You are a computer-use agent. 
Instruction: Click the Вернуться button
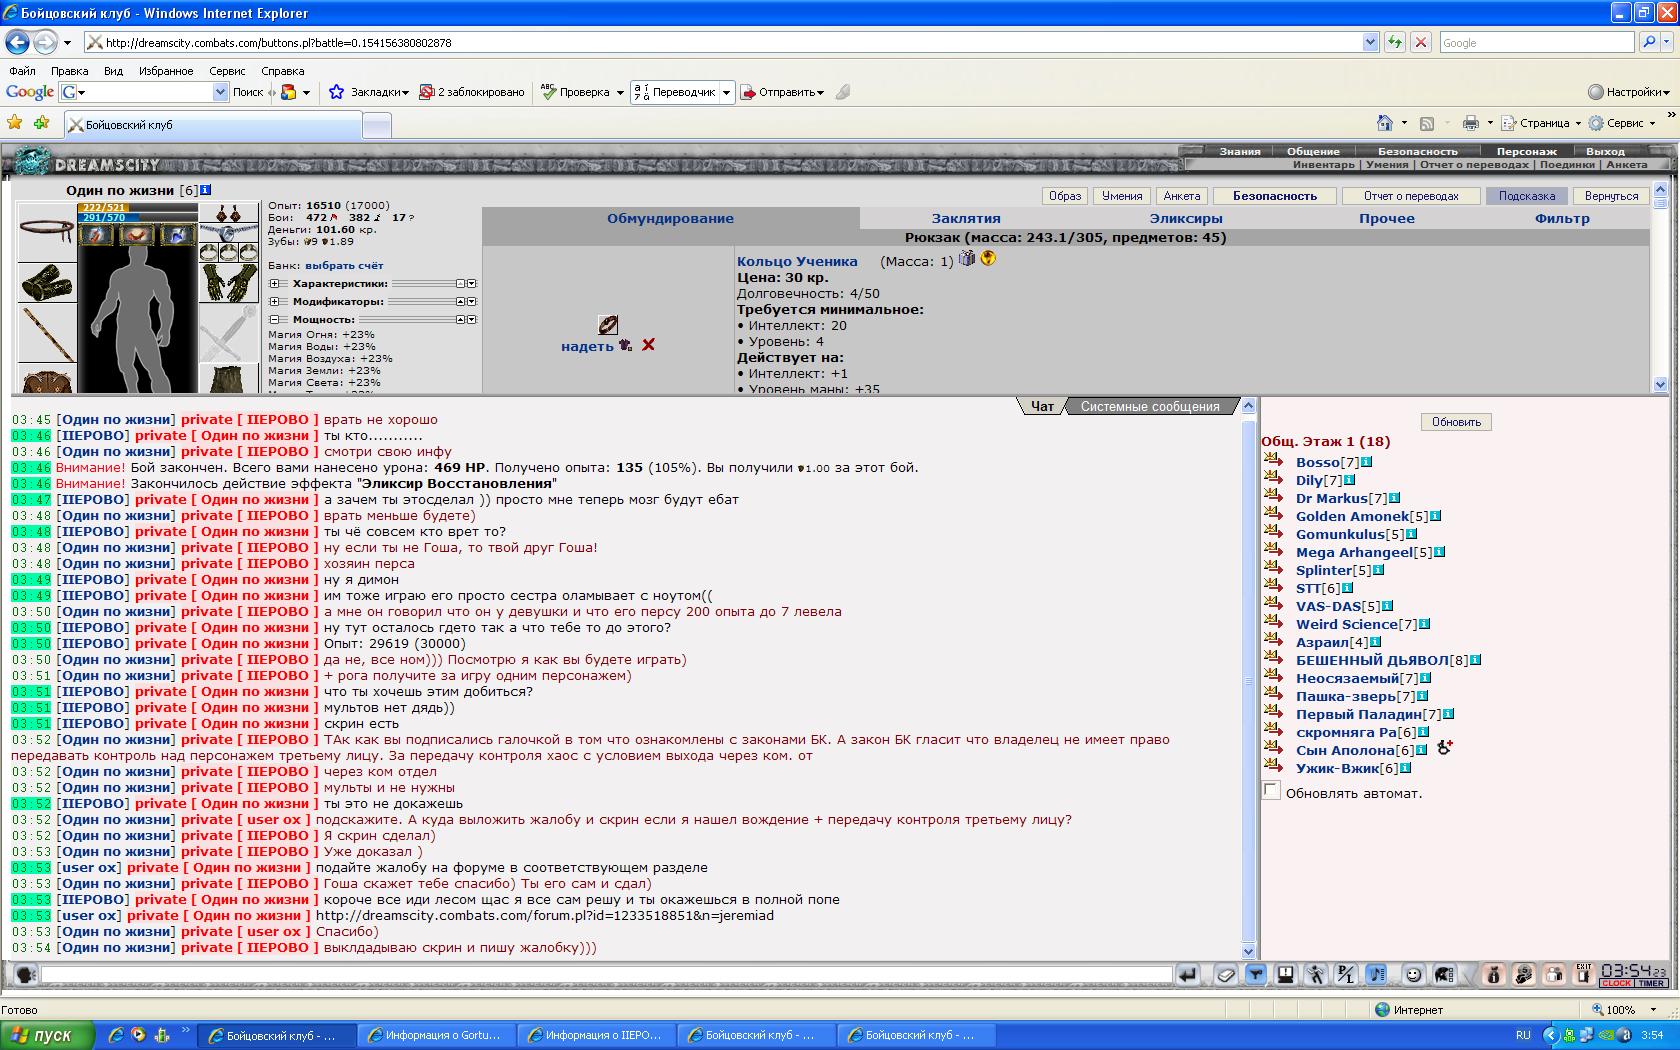tap(1611, 196)
